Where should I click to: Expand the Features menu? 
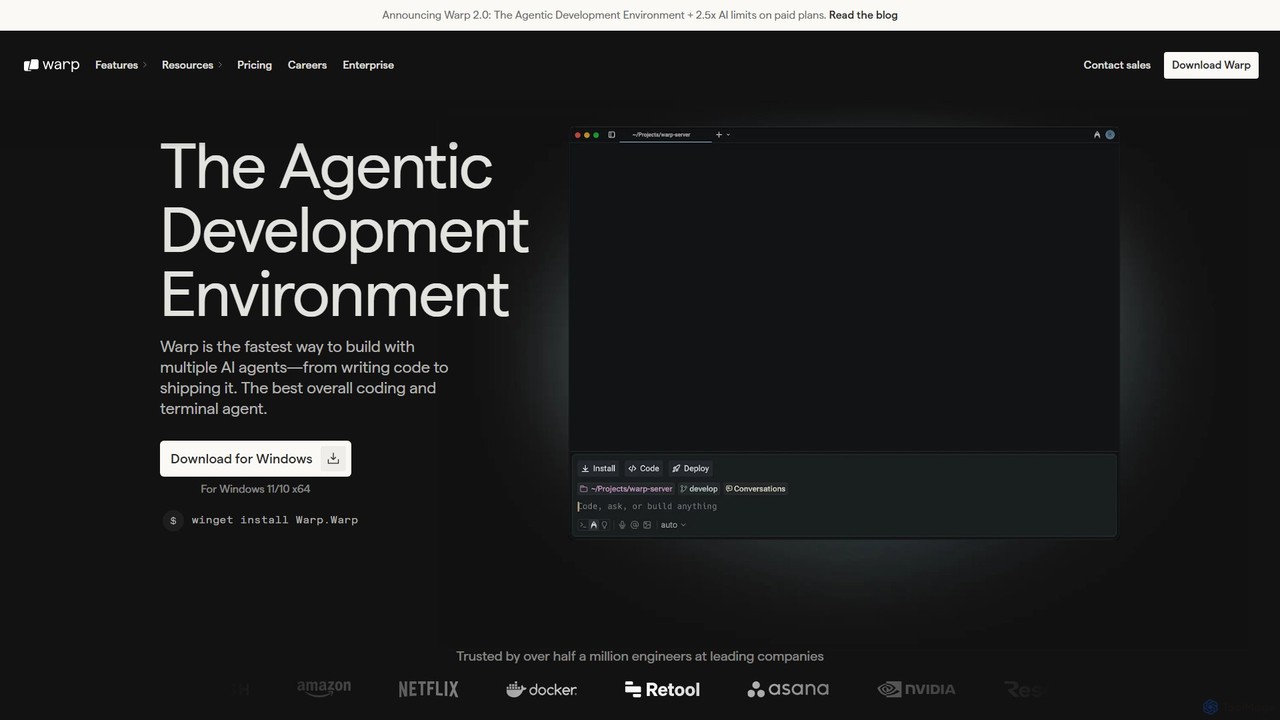[121, 65]
